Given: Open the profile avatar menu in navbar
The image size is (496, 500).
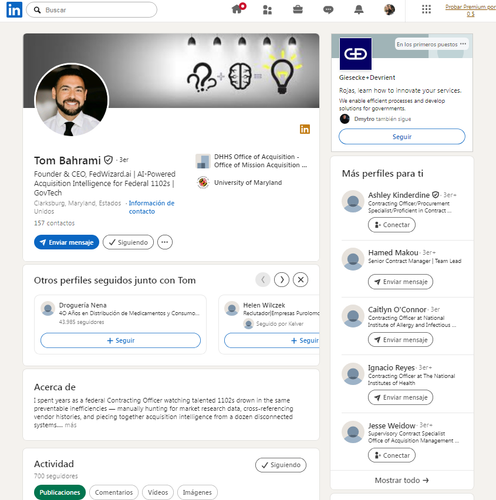Looking at the screenshot, I should pyautogui.click(x=389, y=9).
